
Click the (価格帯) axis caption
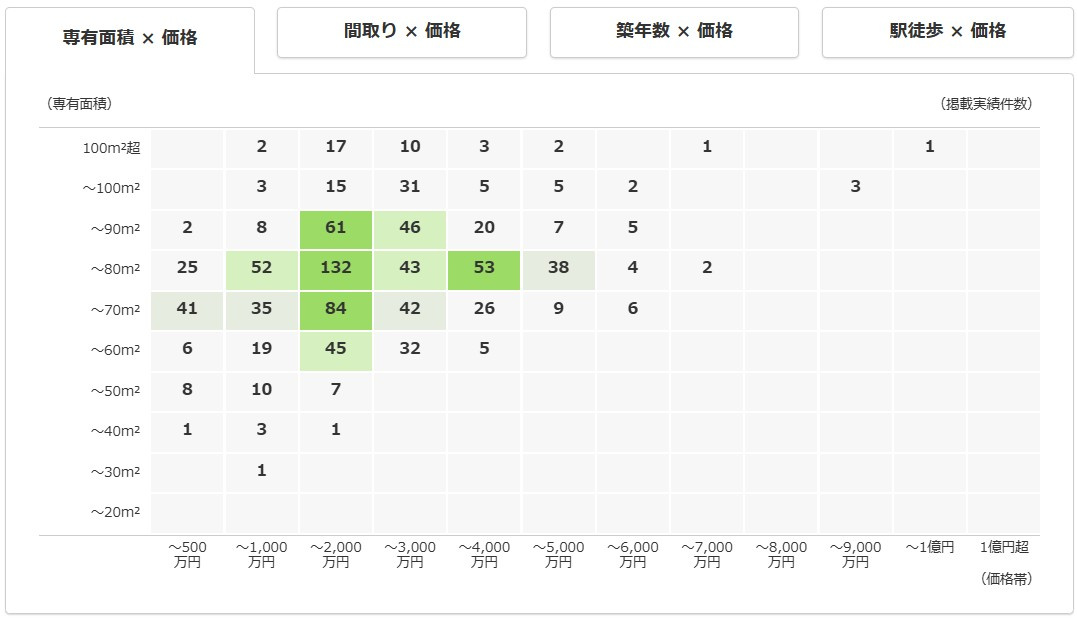point(1006,579)
